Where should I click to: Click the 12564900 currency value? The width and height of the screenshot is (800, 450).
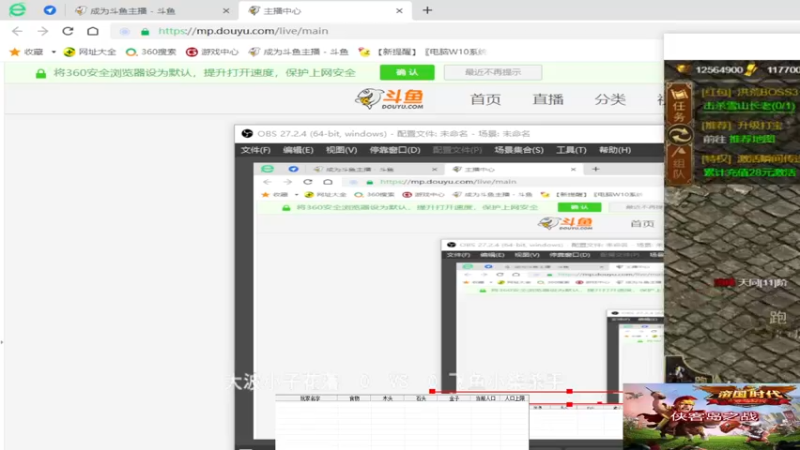tap(719, 70)
